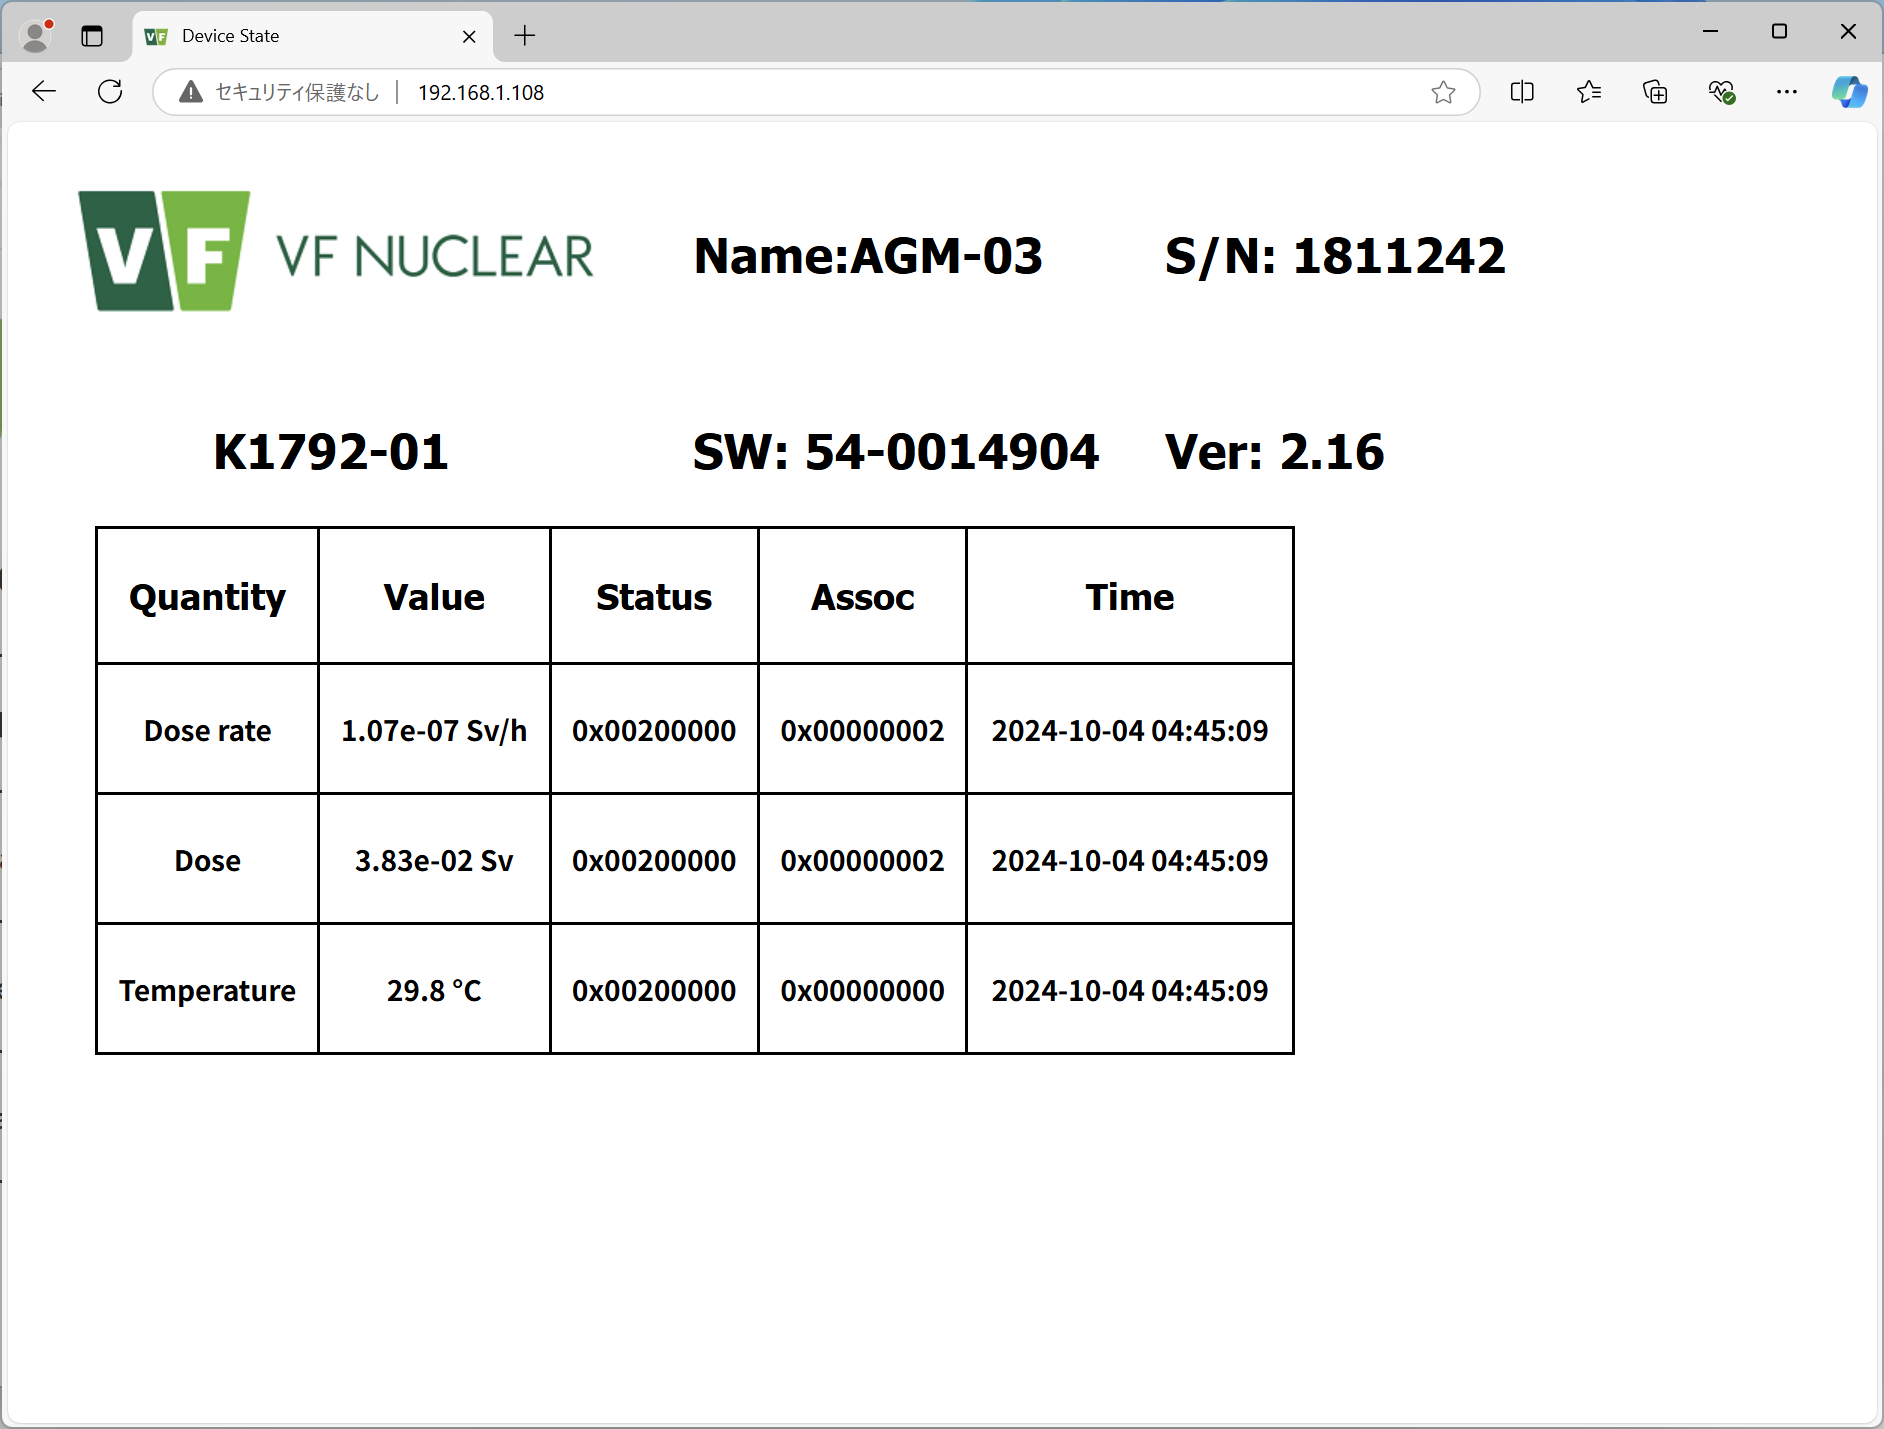Click the browser back arrow
The width and height of the screenshot is (1884, 1429).
point(44,92)
